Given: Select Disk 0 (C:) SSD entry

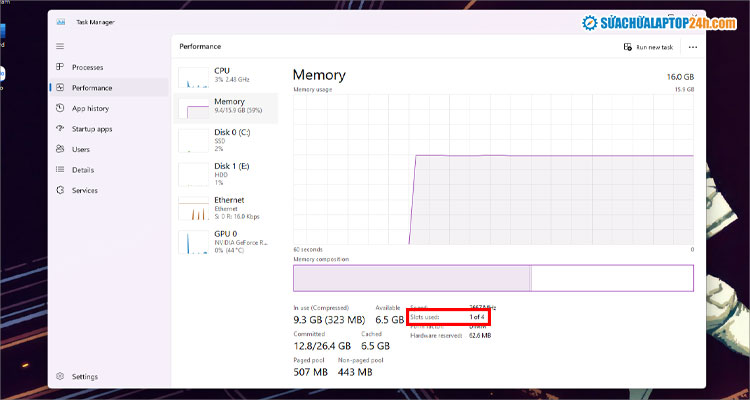Looking at the screenshot, I should pos(226,138).
